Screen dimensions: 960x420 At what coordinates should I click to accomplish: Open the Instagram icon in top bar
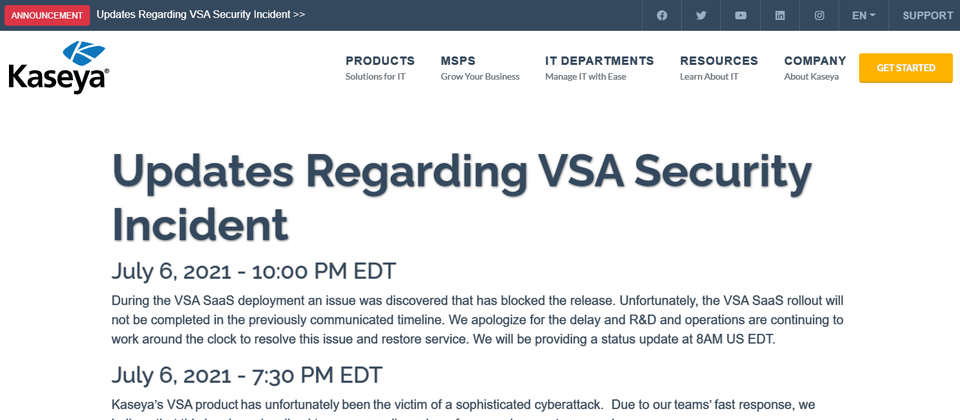click(819, 15)
